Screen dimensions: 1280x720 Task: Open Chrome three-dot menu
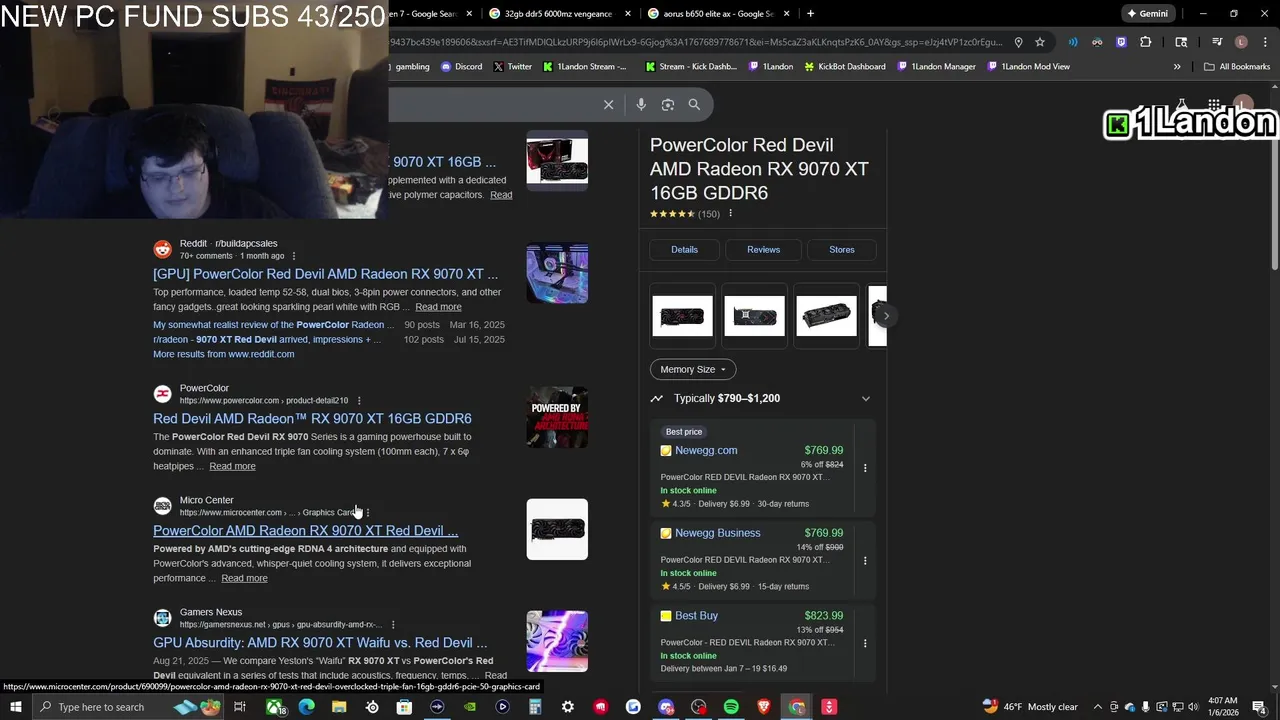point(1265,42)
